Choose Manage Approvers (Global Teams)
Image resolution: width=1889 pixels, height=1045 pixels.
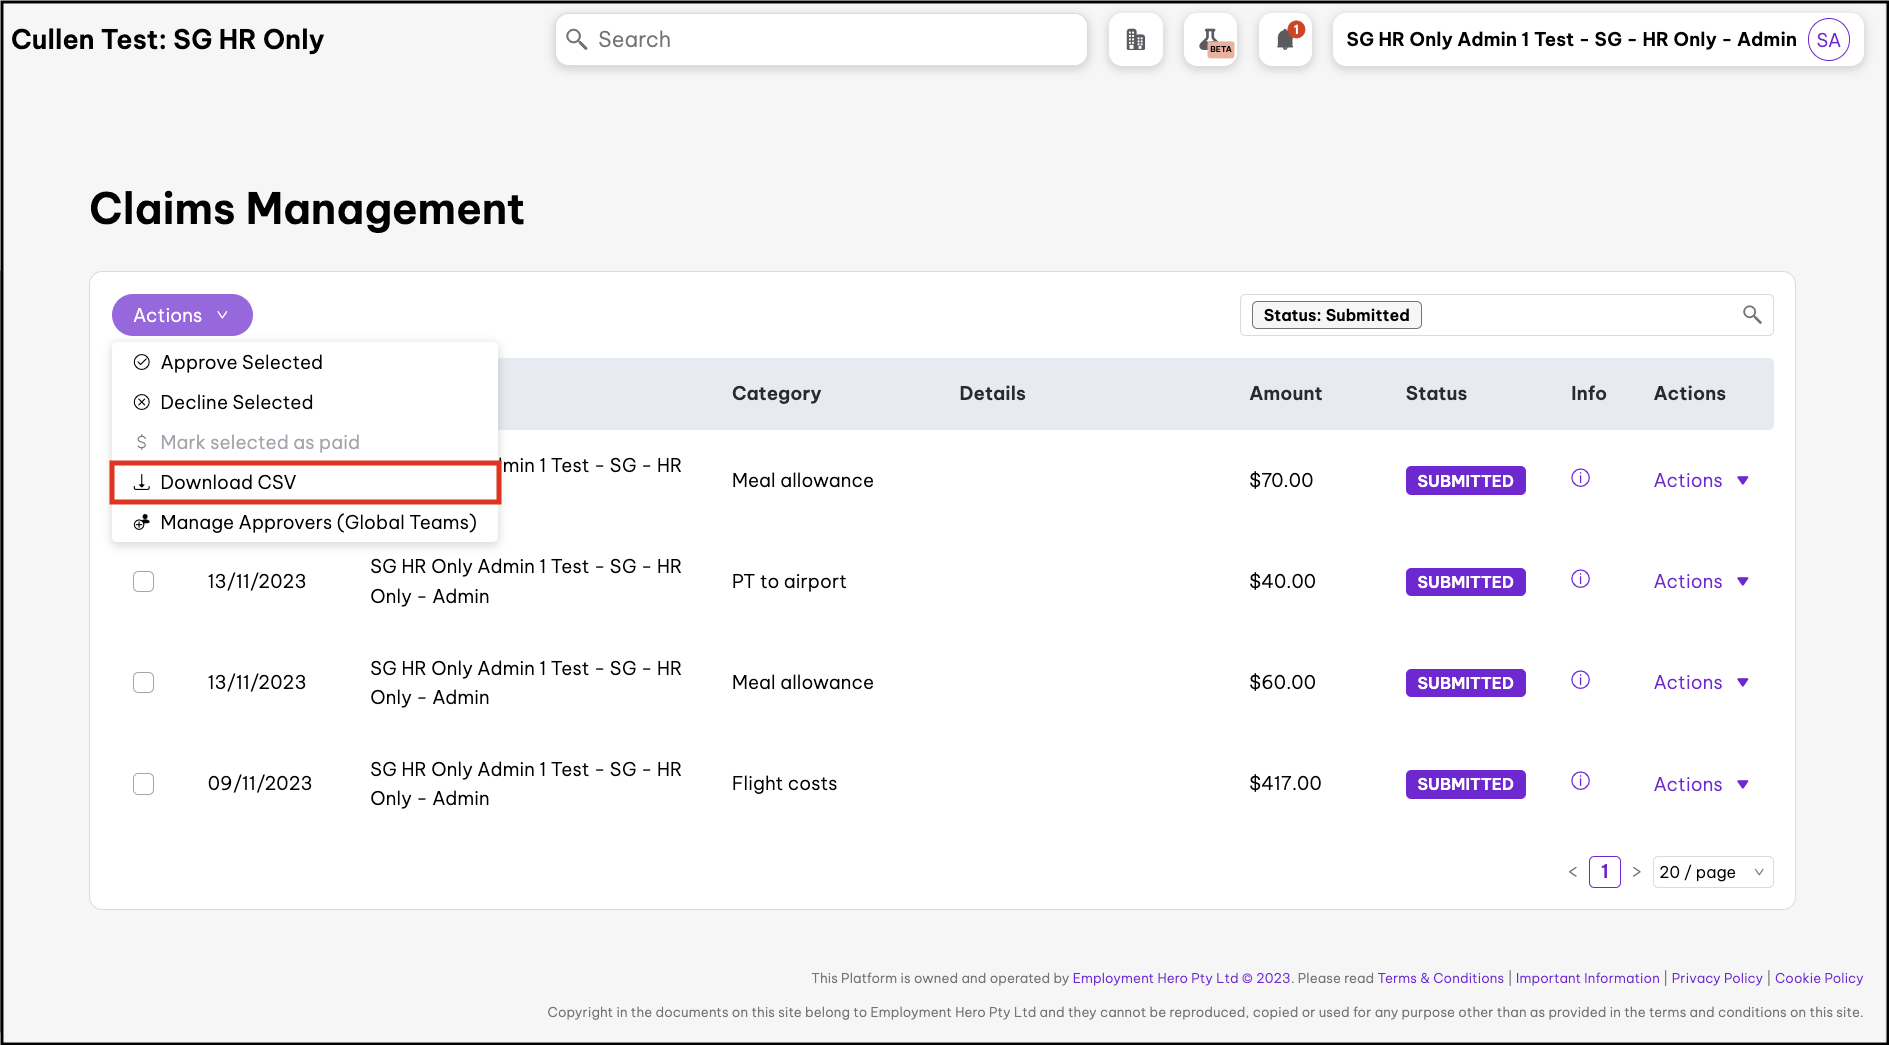coord(318,522)
